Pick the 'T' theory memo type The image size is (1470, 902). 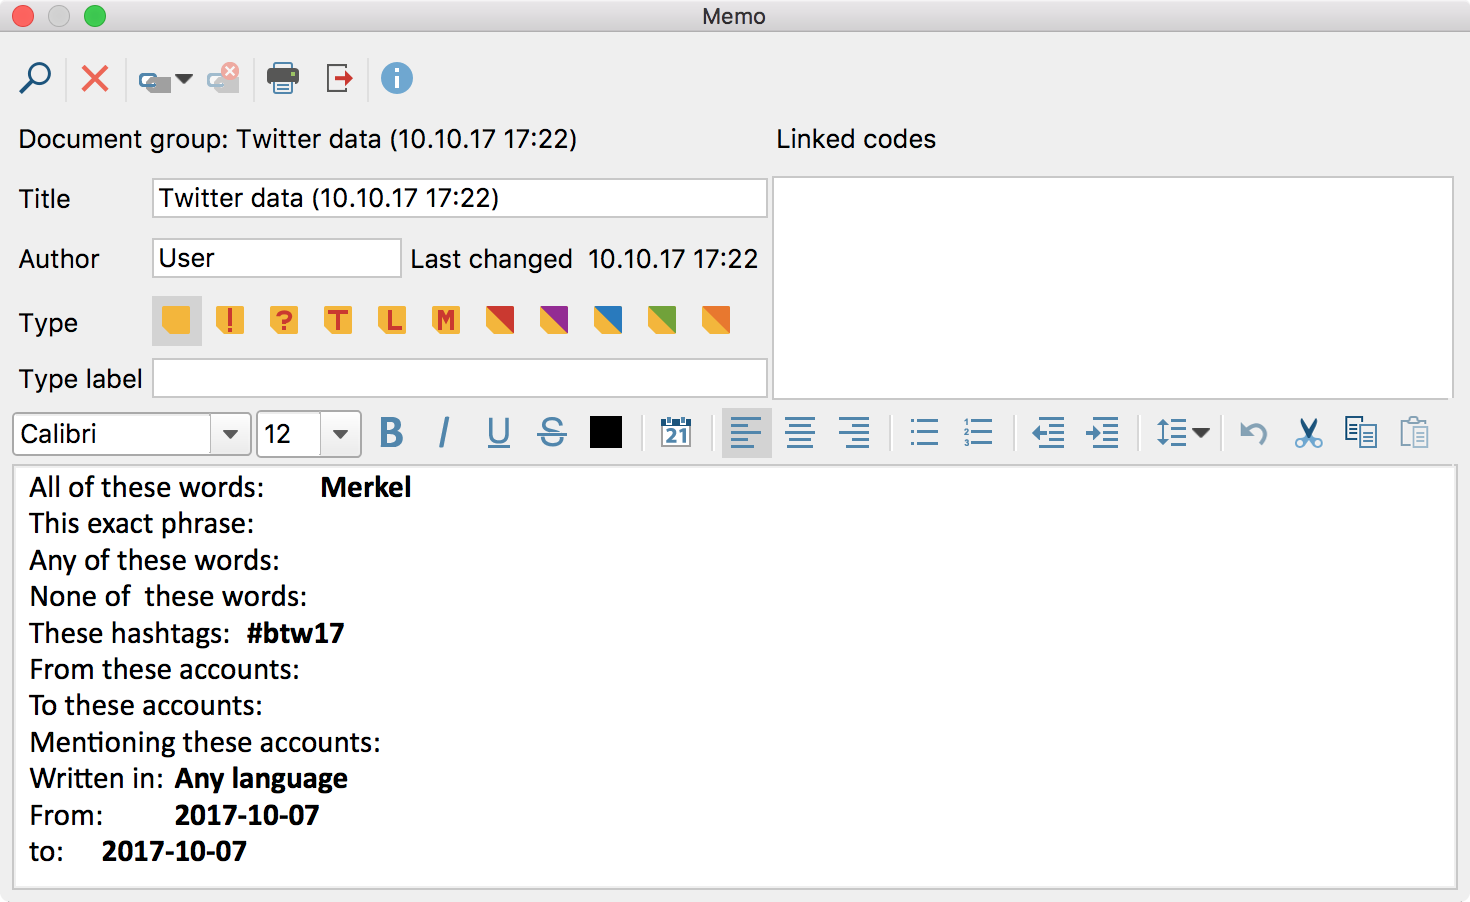(x=338, y=320)
